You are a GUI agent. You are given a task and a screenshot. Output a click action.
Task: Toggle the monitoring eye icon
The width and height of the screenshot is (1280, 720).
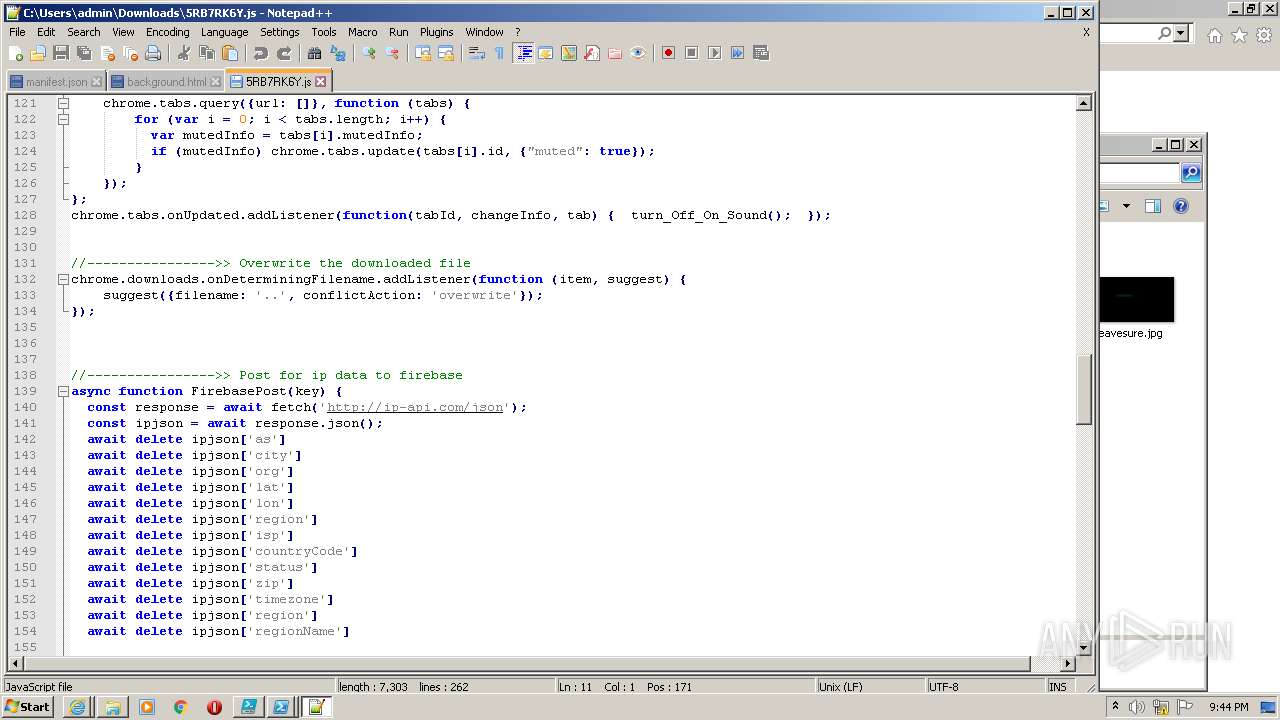(x=638, y=53)
